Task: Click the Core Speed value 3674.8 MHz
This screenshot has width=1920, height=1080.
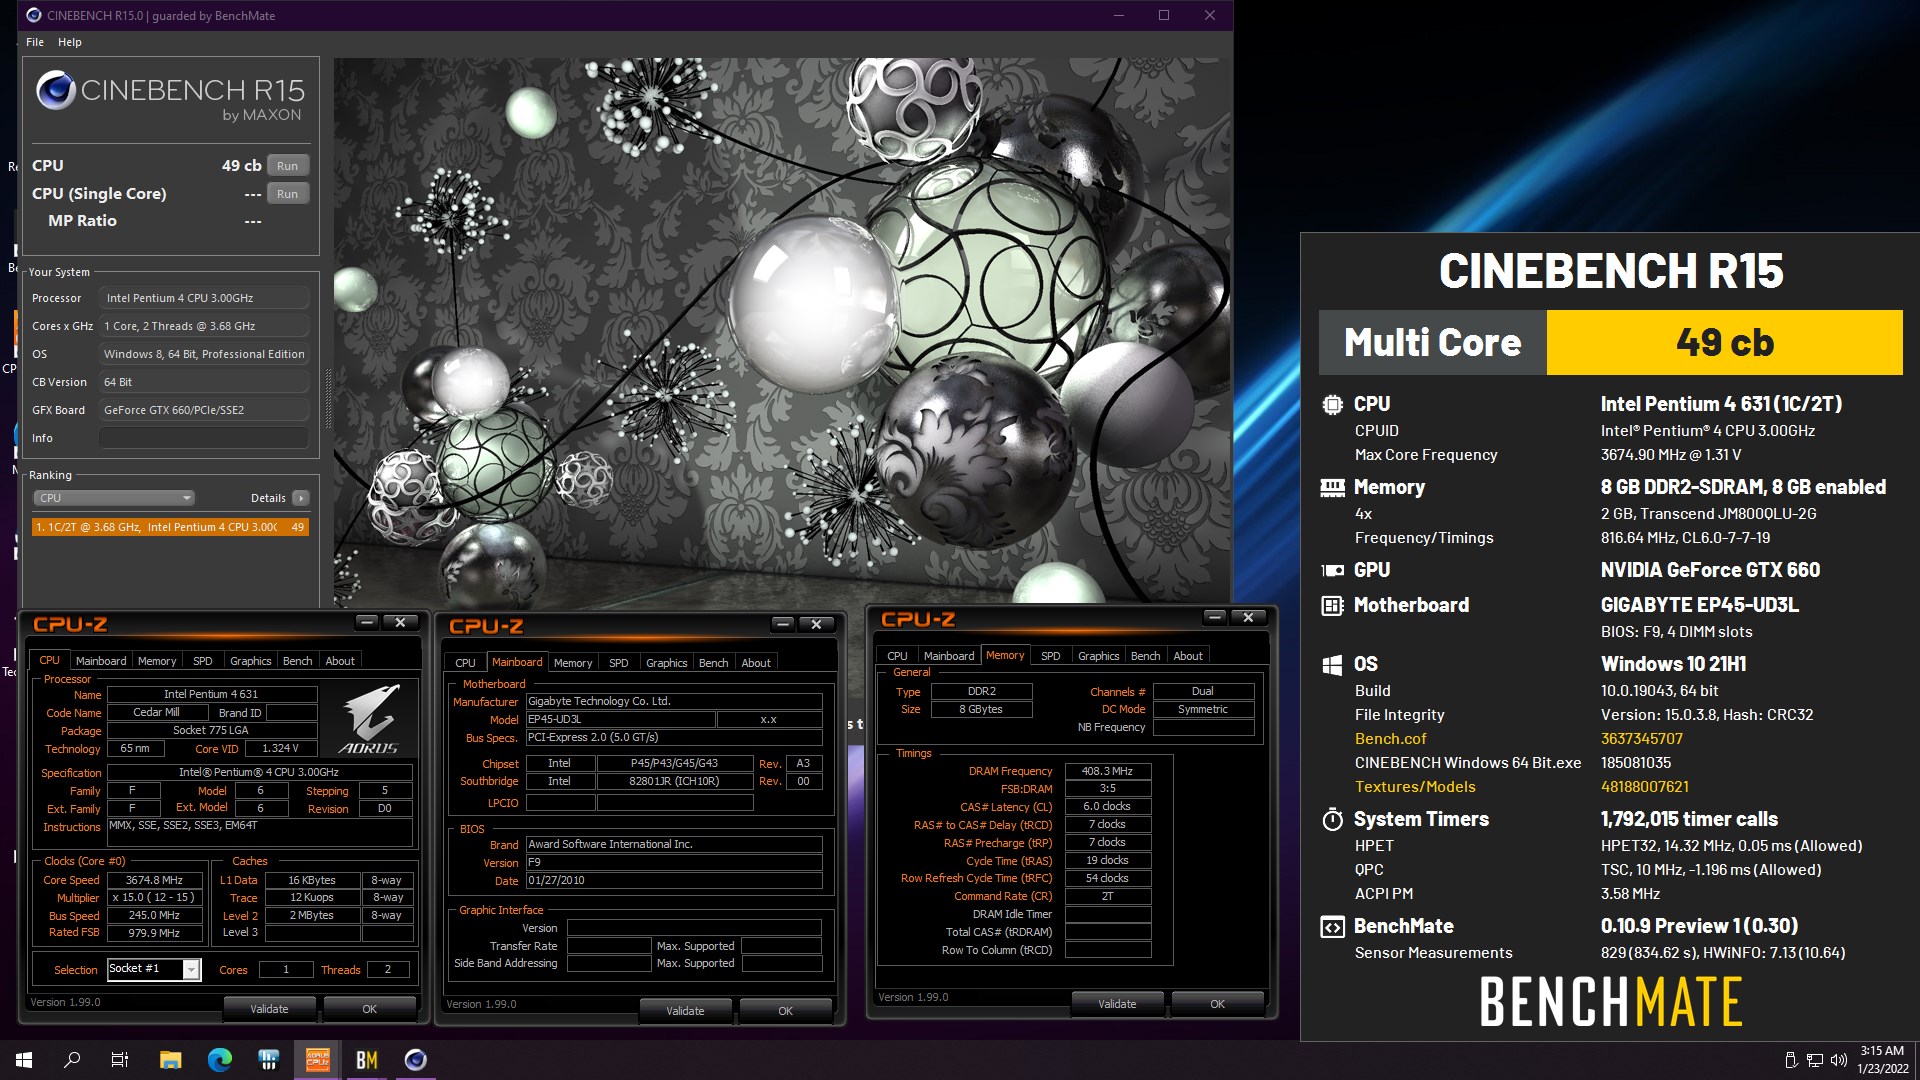Action: coord(154,880)
